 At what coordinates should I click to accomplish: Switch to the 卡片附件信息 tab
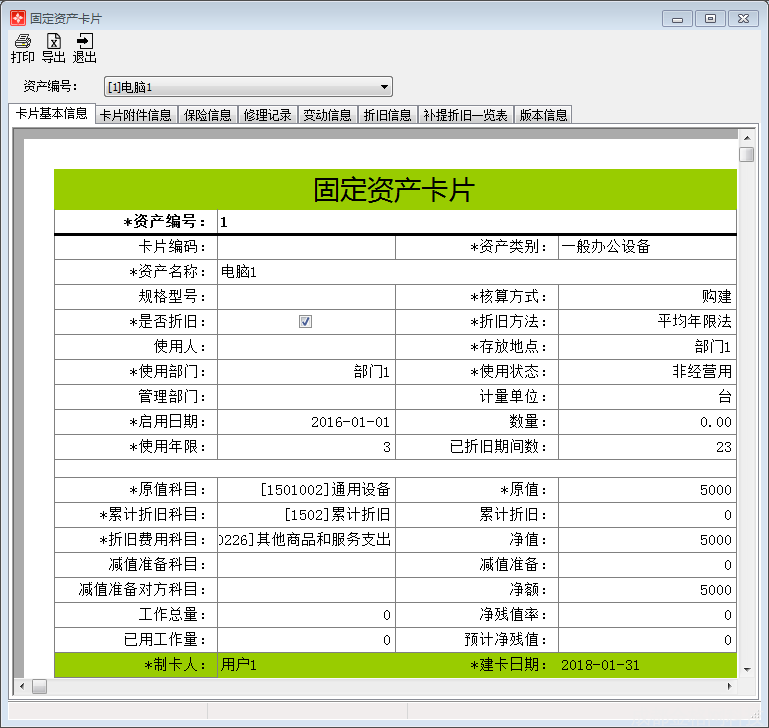click(x=136, y=115)
